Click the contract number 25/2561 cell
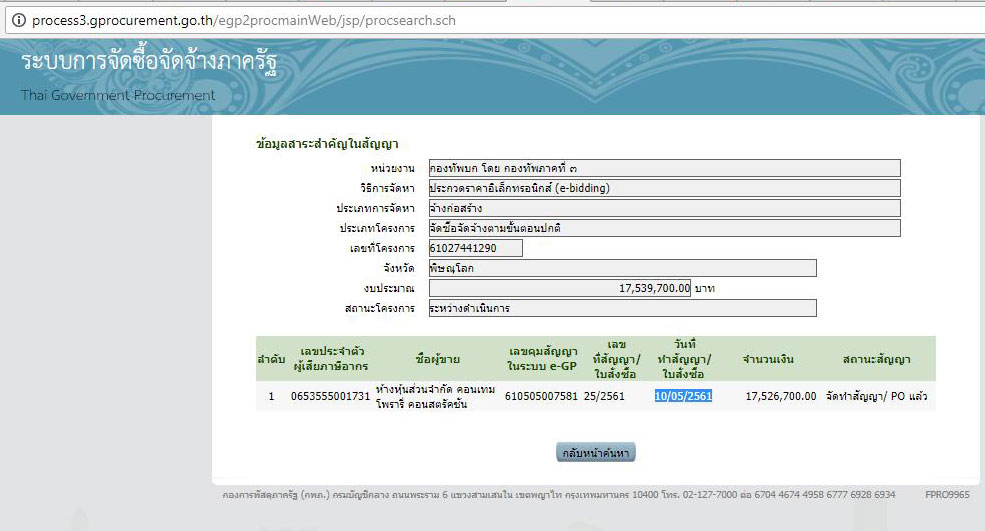This screenshot has width=985, height=531. tap(604, 396)
